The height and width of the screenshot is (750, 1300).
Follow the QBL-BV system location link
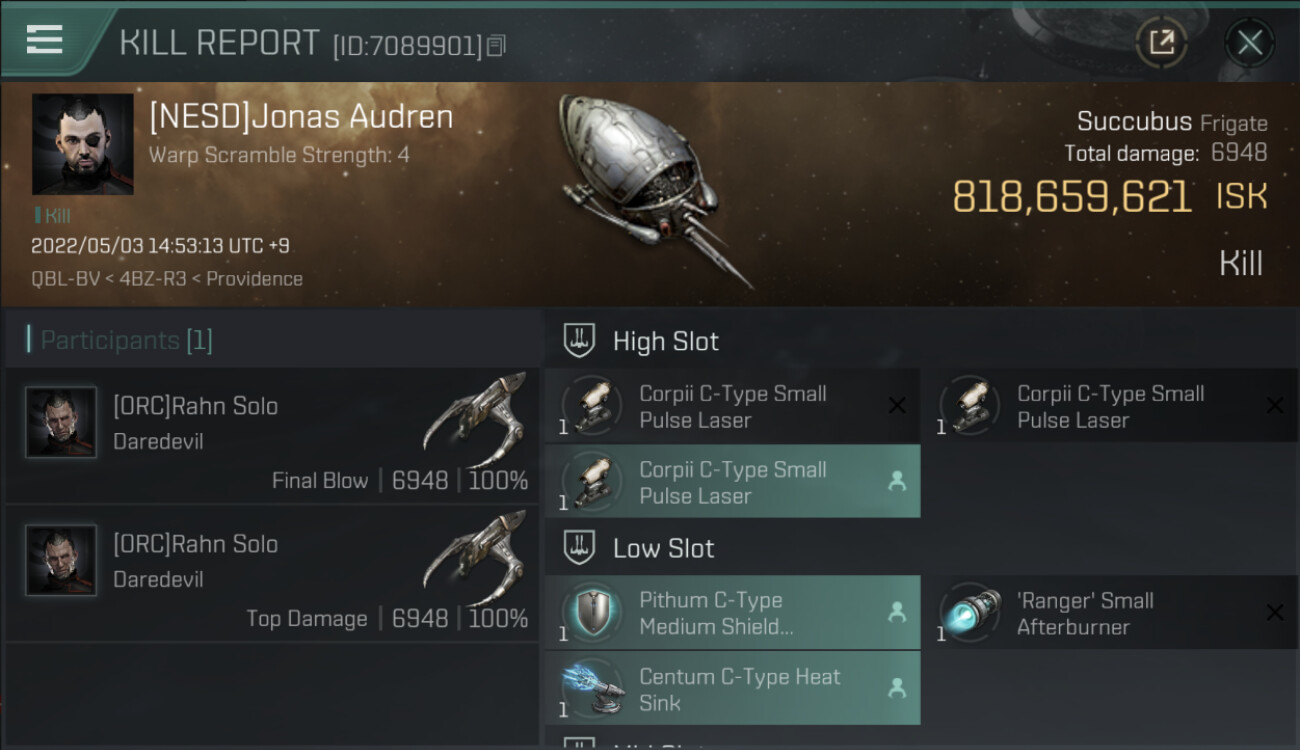(x=65, y=279)
